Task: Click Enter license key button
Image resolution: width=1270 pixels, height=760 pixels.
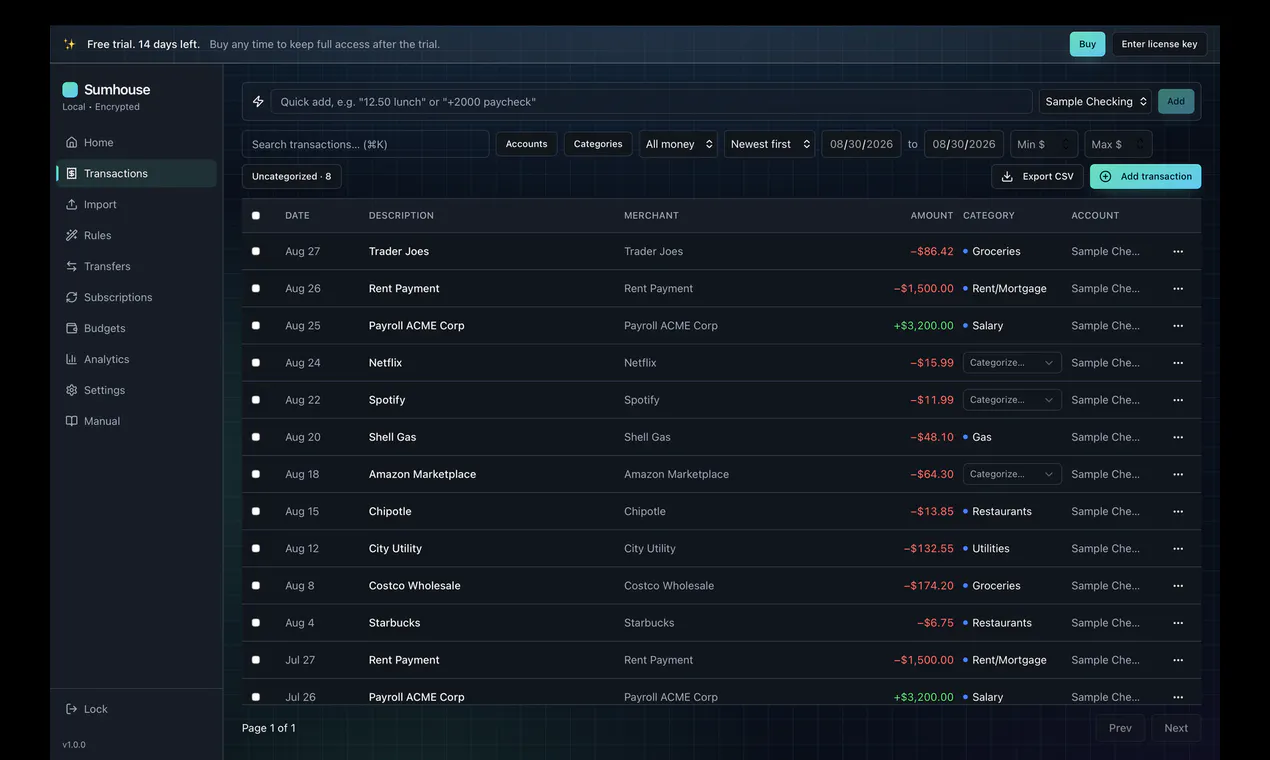Action: [x=1159, y=44]
